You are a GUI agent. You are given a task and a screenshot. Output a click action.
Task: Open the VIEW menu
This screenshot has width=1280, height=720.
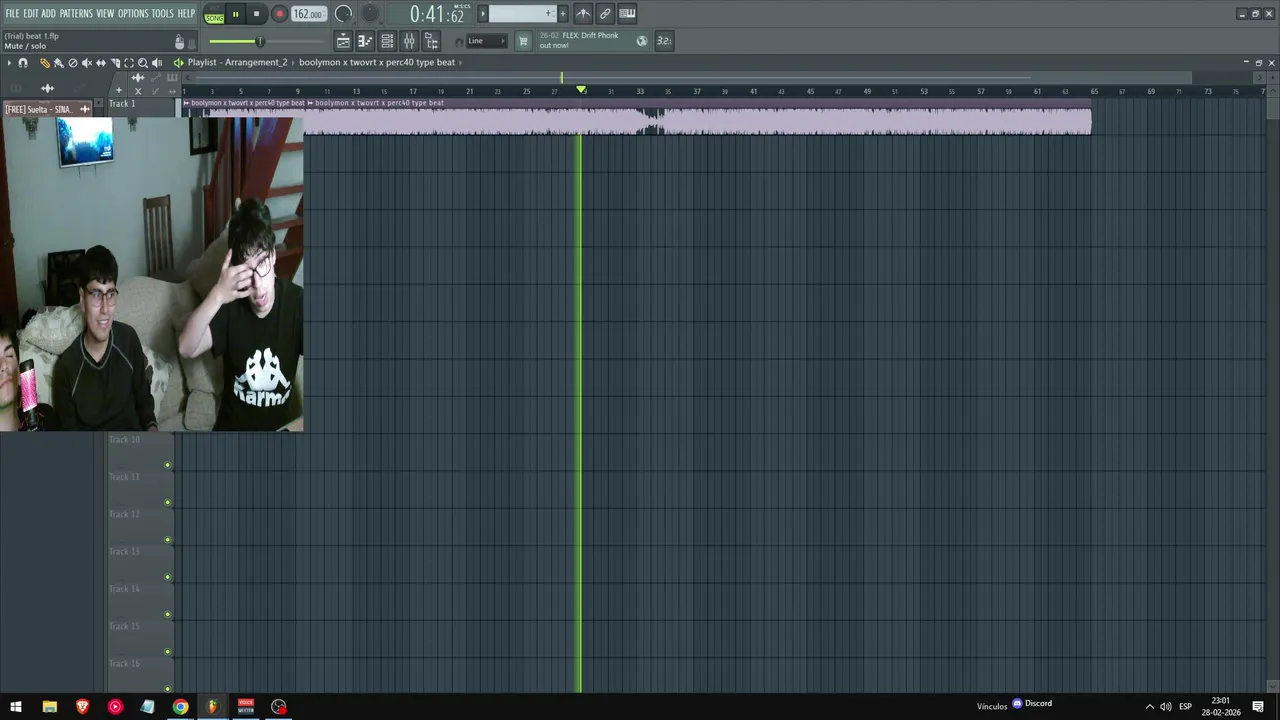[105, 14]
